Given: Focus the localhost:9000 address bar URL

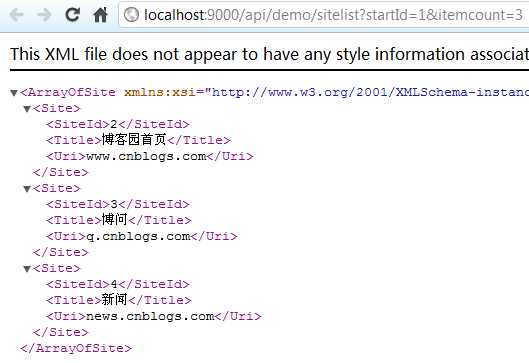Looking at the screenshot, I should pyautogui.click(x=333, y=15).
